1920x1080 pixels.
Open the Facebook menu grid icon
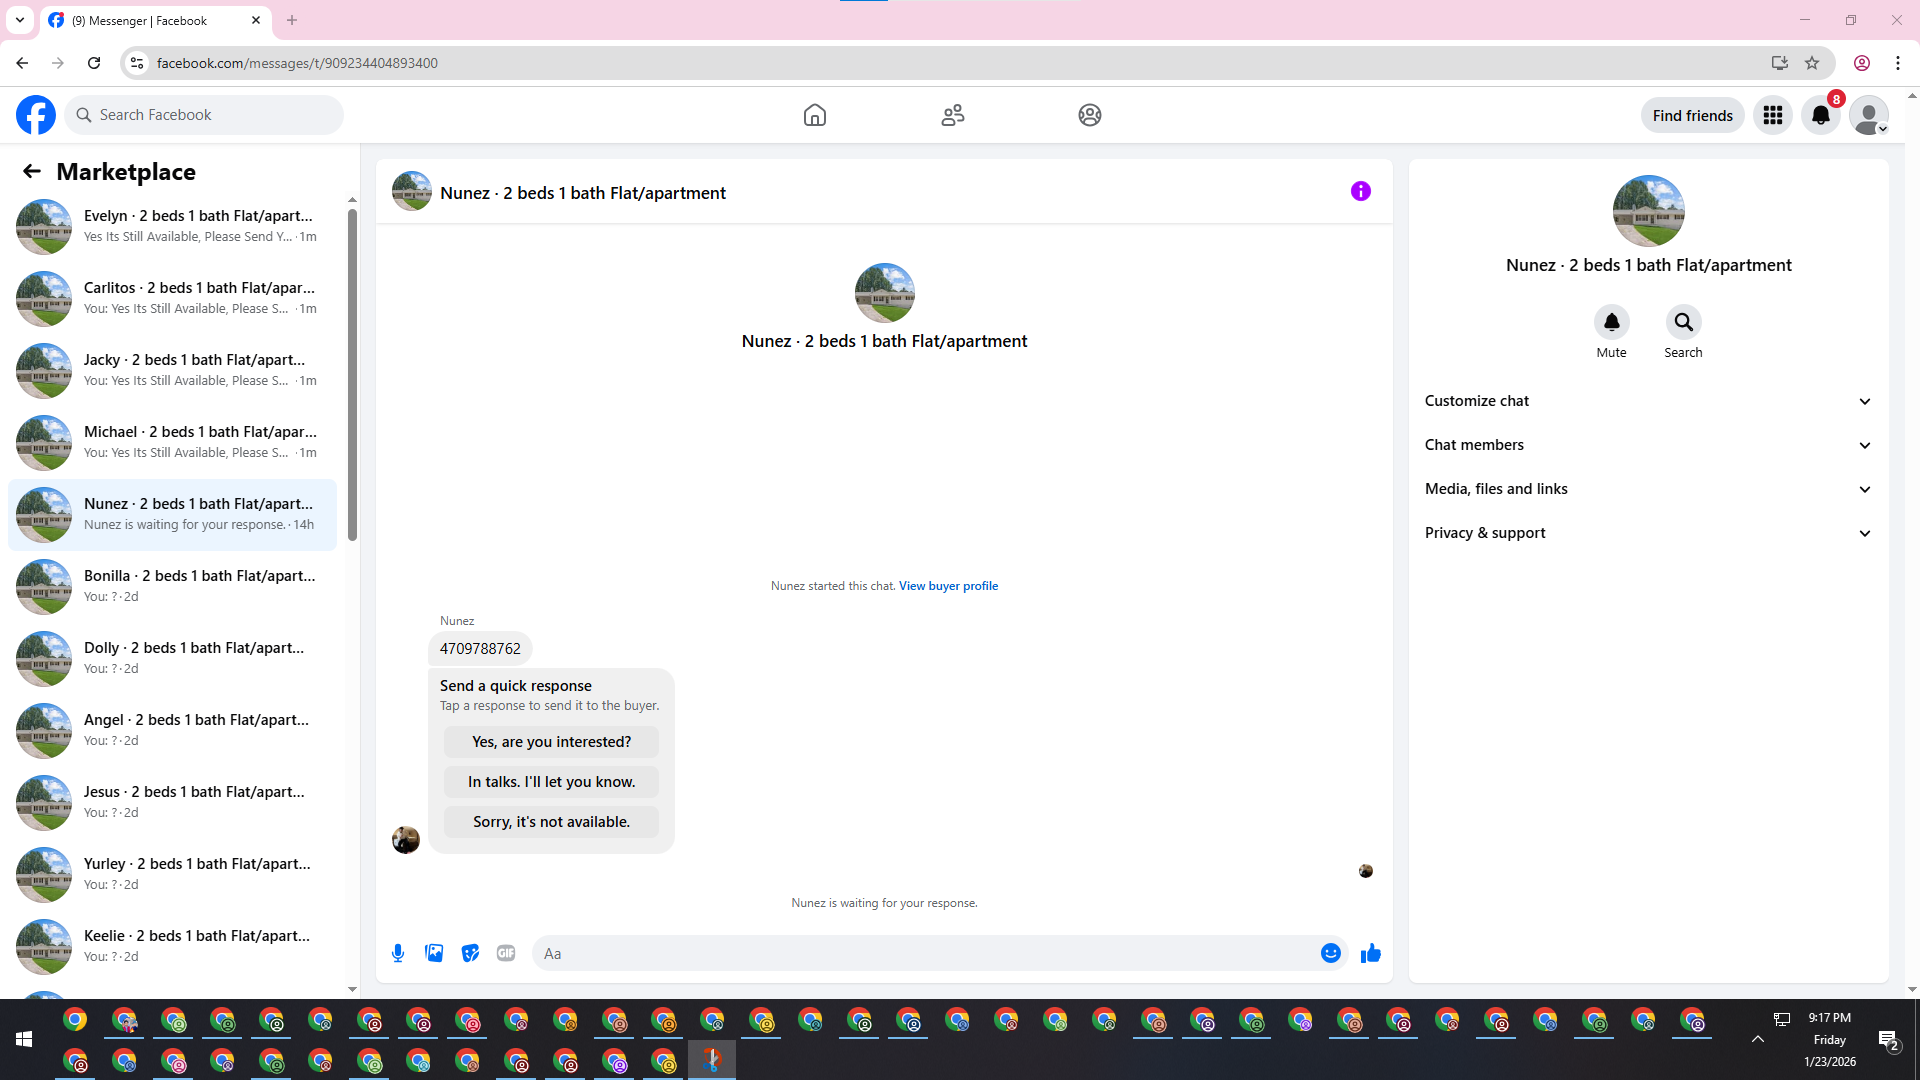click(x=1773, y=115)
